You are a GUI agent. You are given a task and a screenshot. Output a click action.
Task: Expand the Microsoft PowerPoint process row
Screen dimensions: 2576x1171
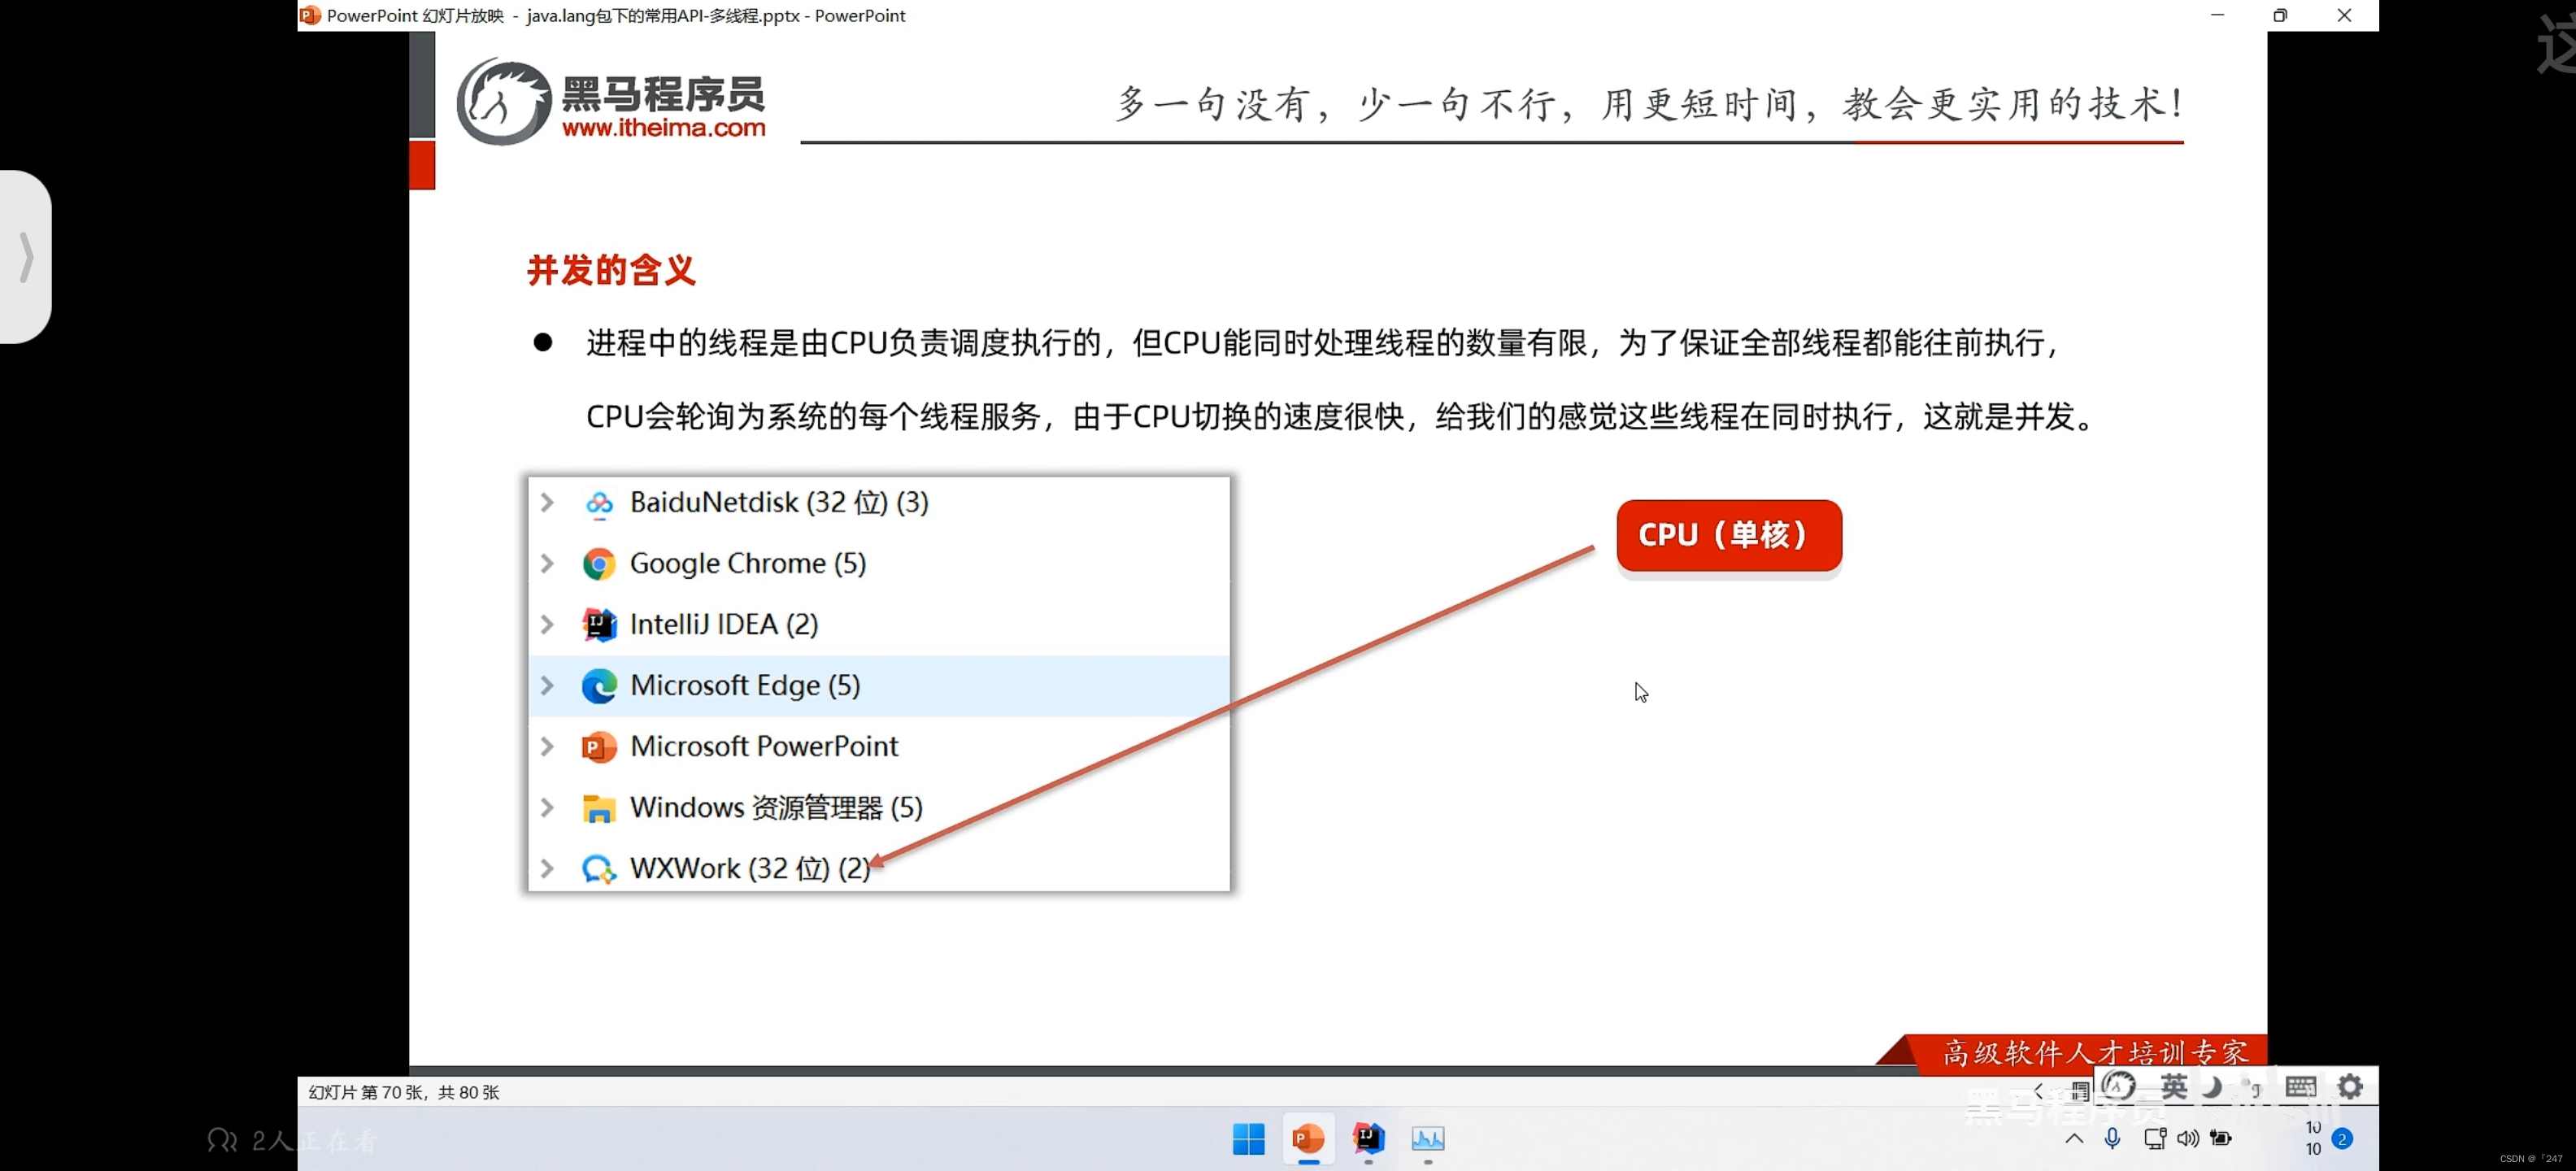547,746
